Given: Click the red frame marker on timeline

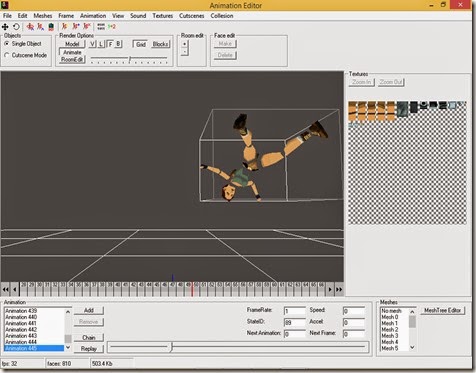Looking at the screenshot, I should (192, 289).
